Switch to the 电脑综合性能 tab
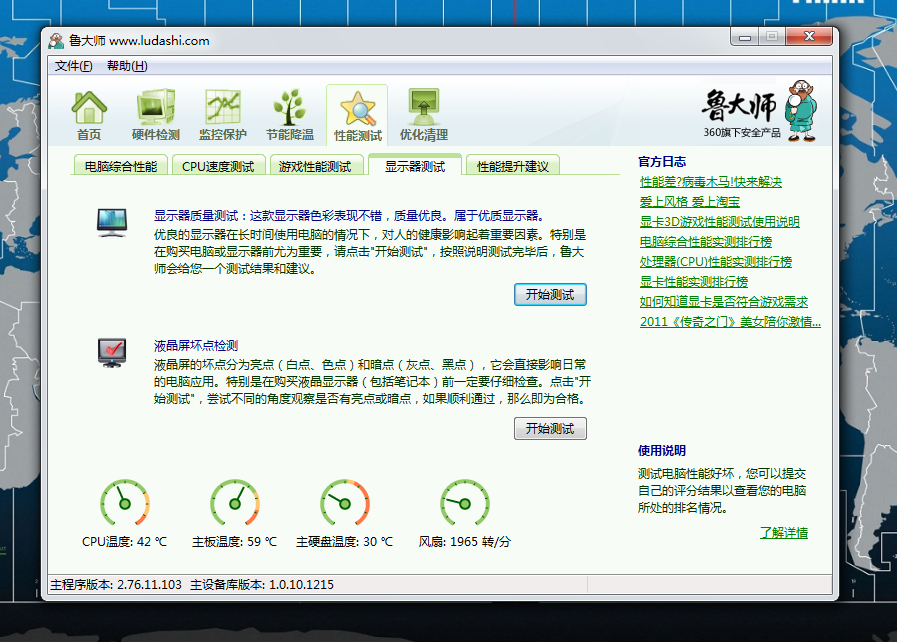The width and height of the screenshot is (897, 642). [x=121, y=166]
